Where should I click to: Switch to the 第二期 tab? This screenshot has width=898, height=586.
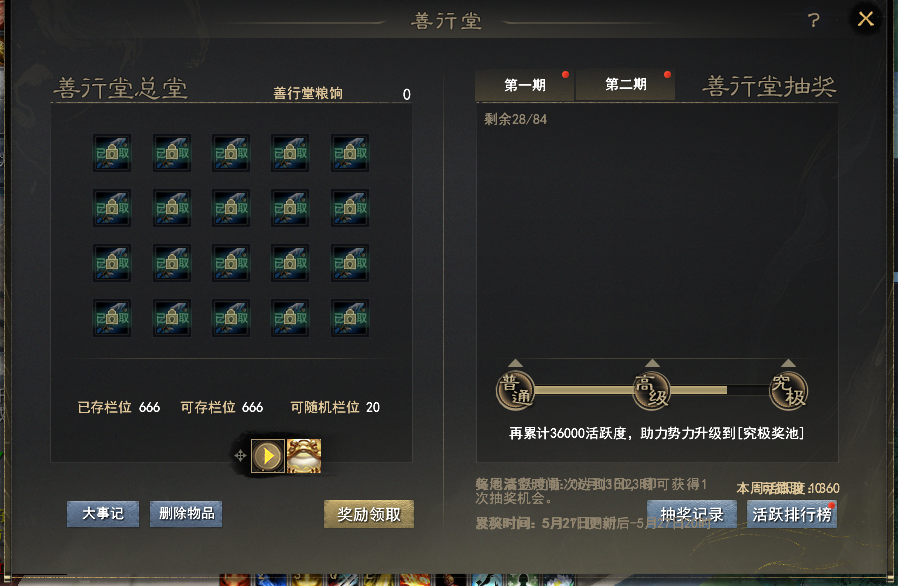click(625, 85)
